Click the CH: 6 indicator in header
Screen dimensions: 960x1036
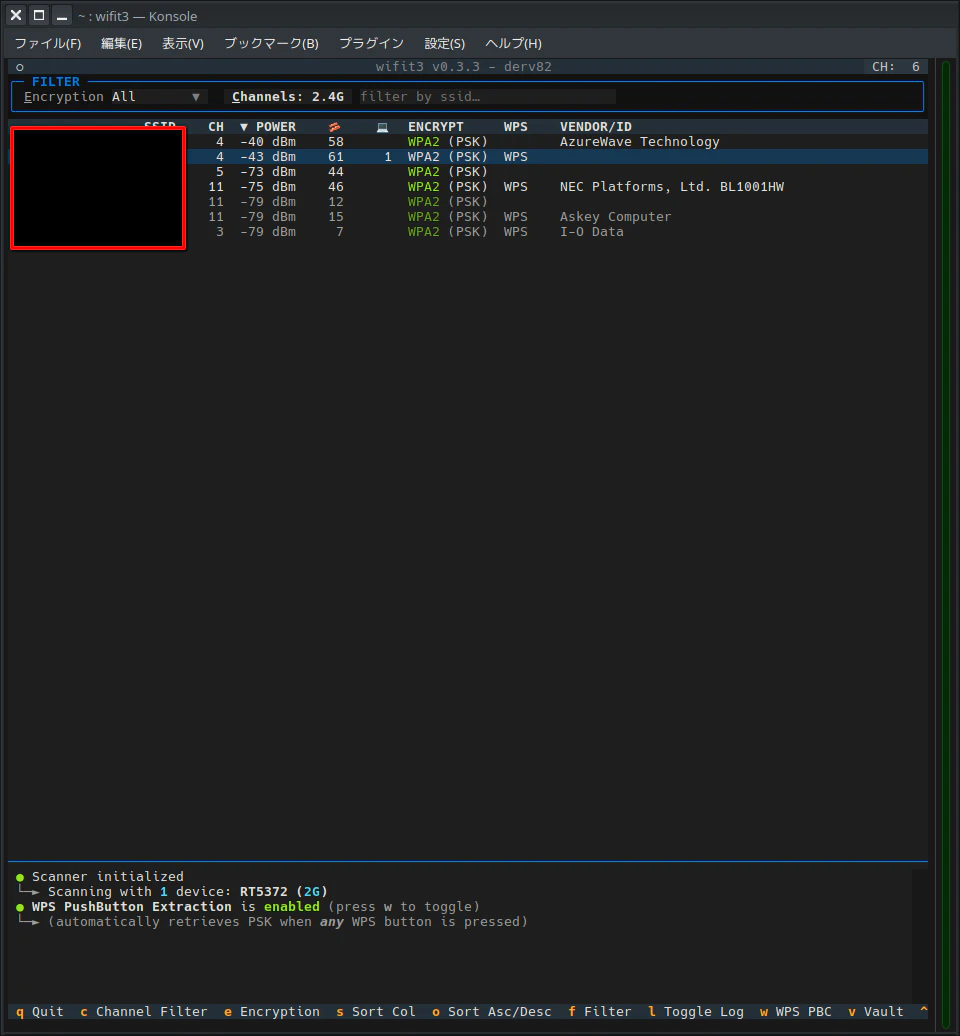pos(896,67)
